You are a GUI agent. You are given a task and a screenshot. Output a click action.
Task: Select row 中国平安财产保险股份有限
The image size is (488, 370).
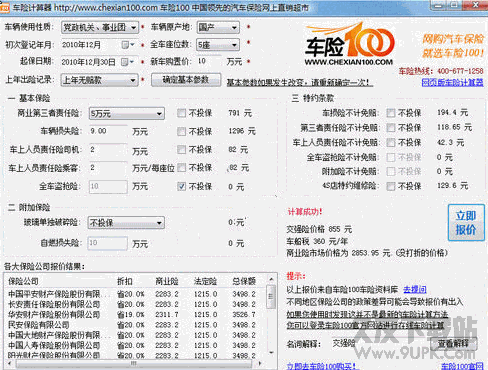[x=136, y=294]
